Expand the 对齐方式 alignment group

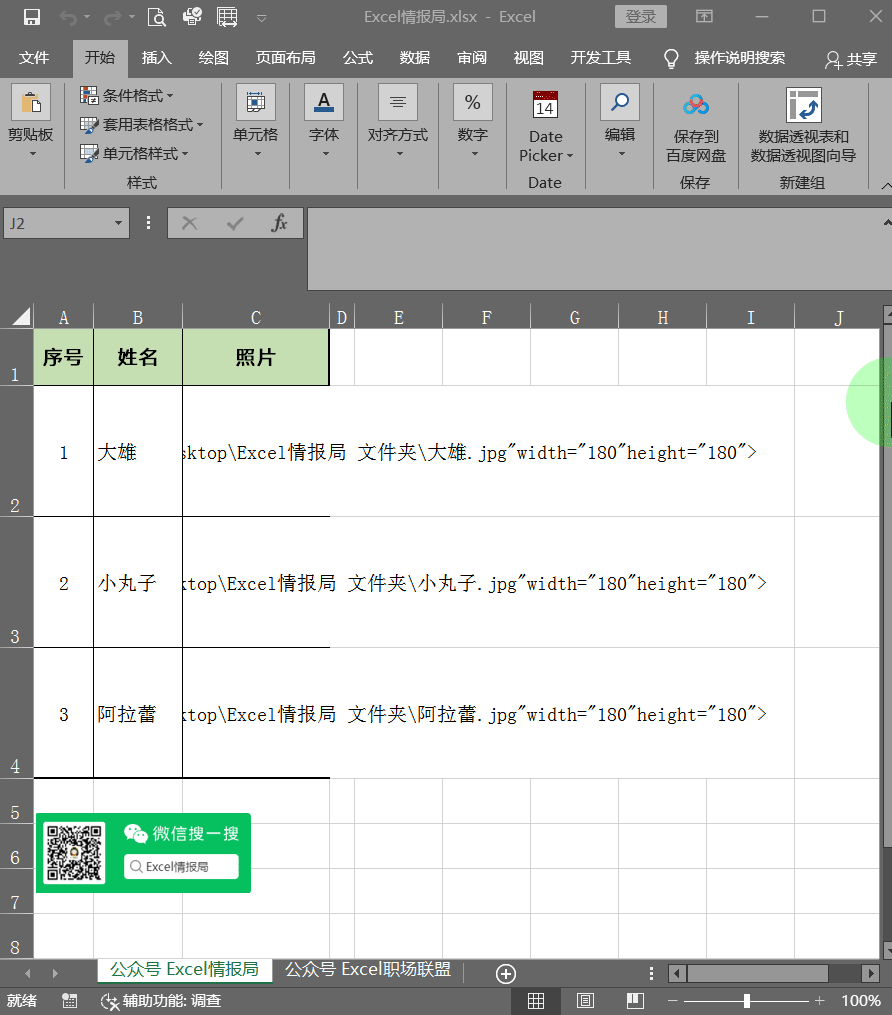pos(397,122)
